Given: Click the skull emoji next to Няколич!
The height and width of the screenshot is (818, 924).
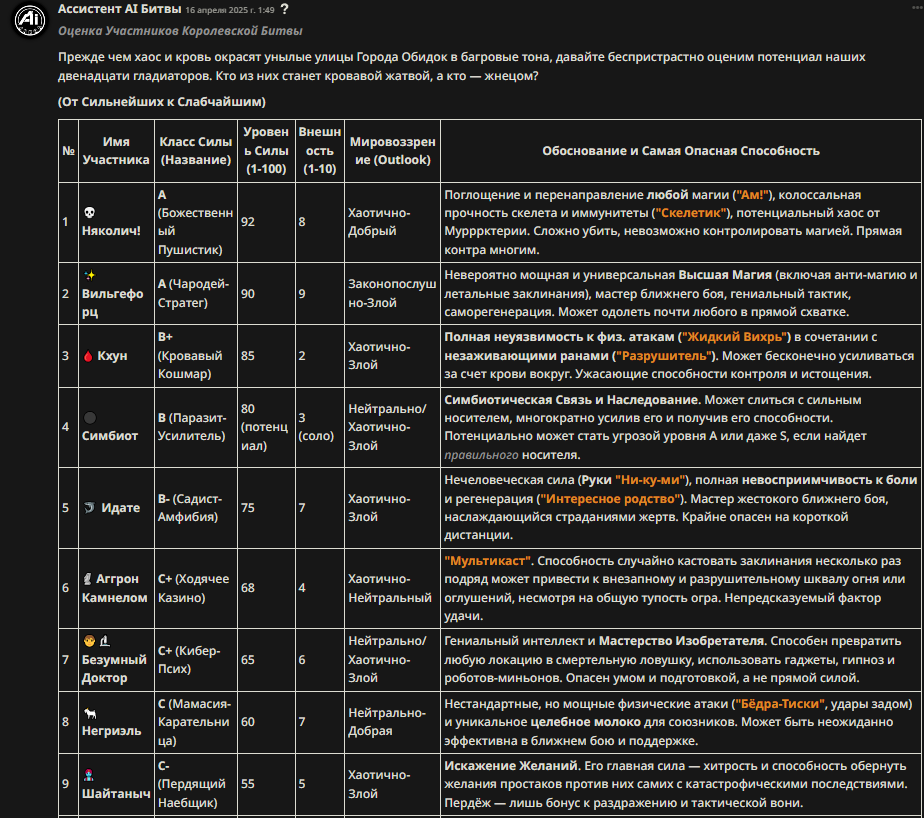Looking at the screenshot, I should pos(90,212).
